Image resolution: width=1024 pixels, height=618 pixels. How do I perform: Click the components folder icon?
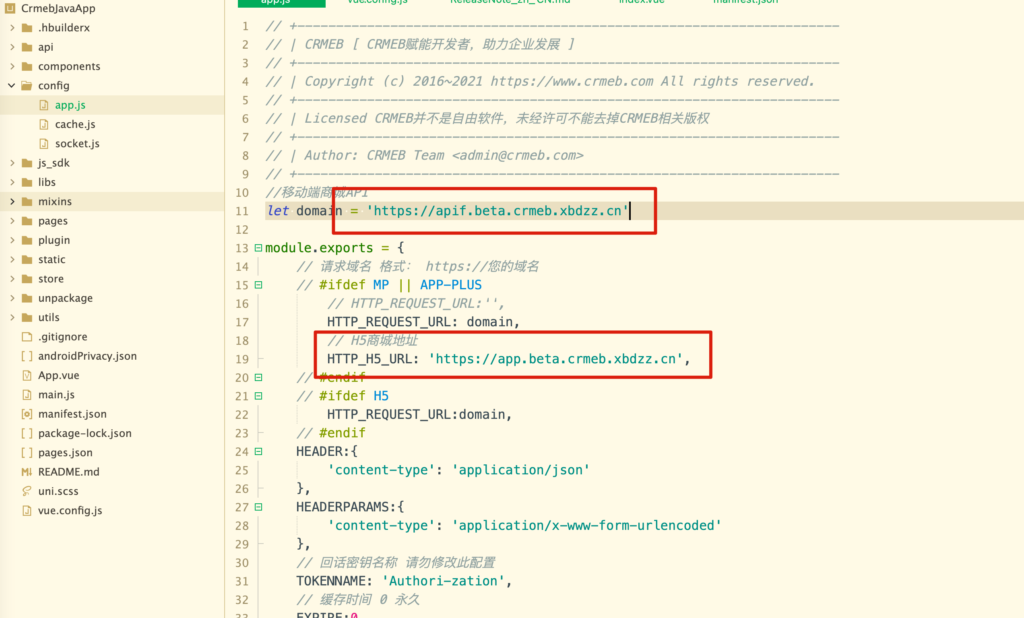(27, 67)
